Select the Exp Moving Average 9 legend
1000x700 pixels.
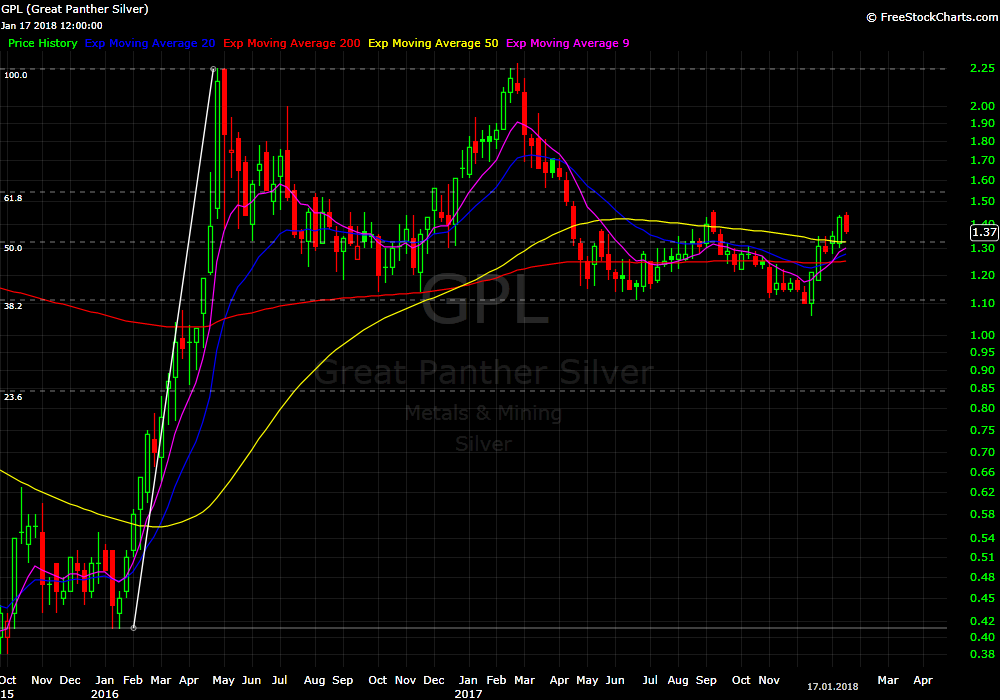(x=568, y=43)
